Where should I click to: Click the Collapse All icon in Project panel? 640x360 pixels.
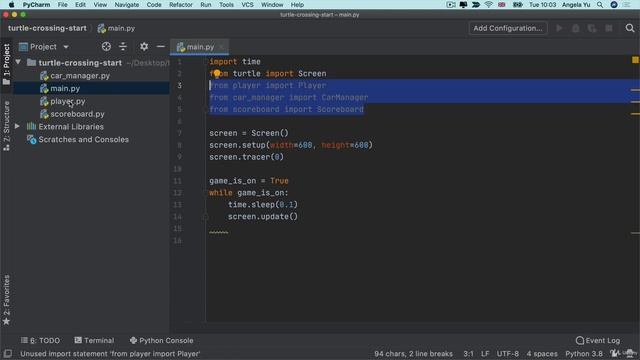[123, 47]
